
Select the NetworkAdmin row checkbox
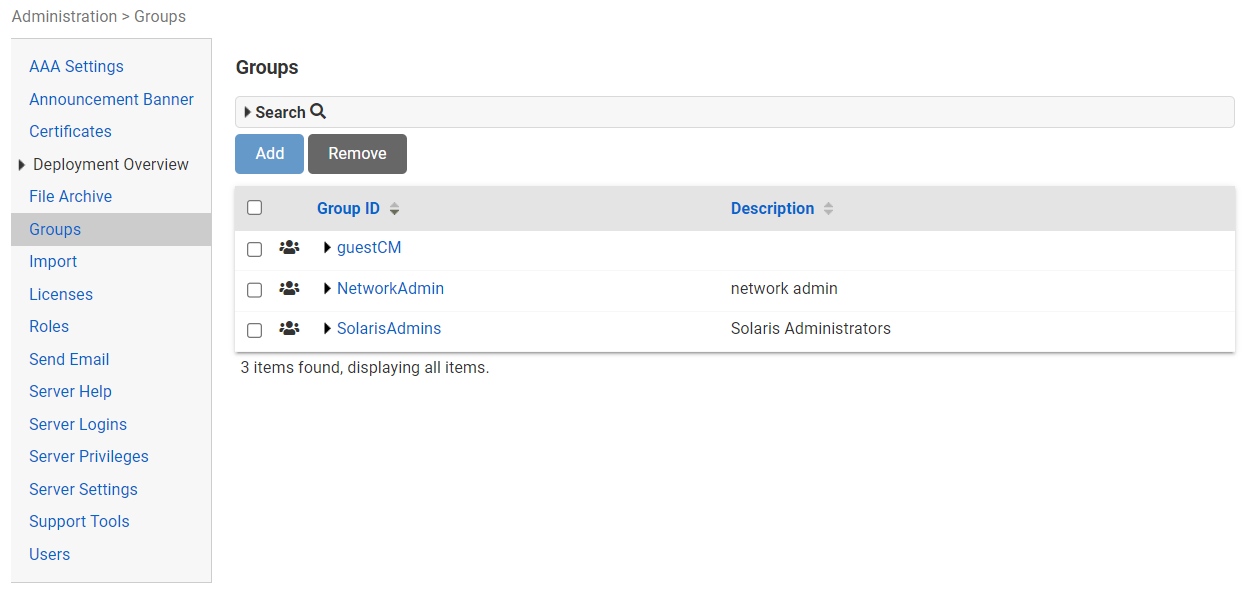(254, 290)
